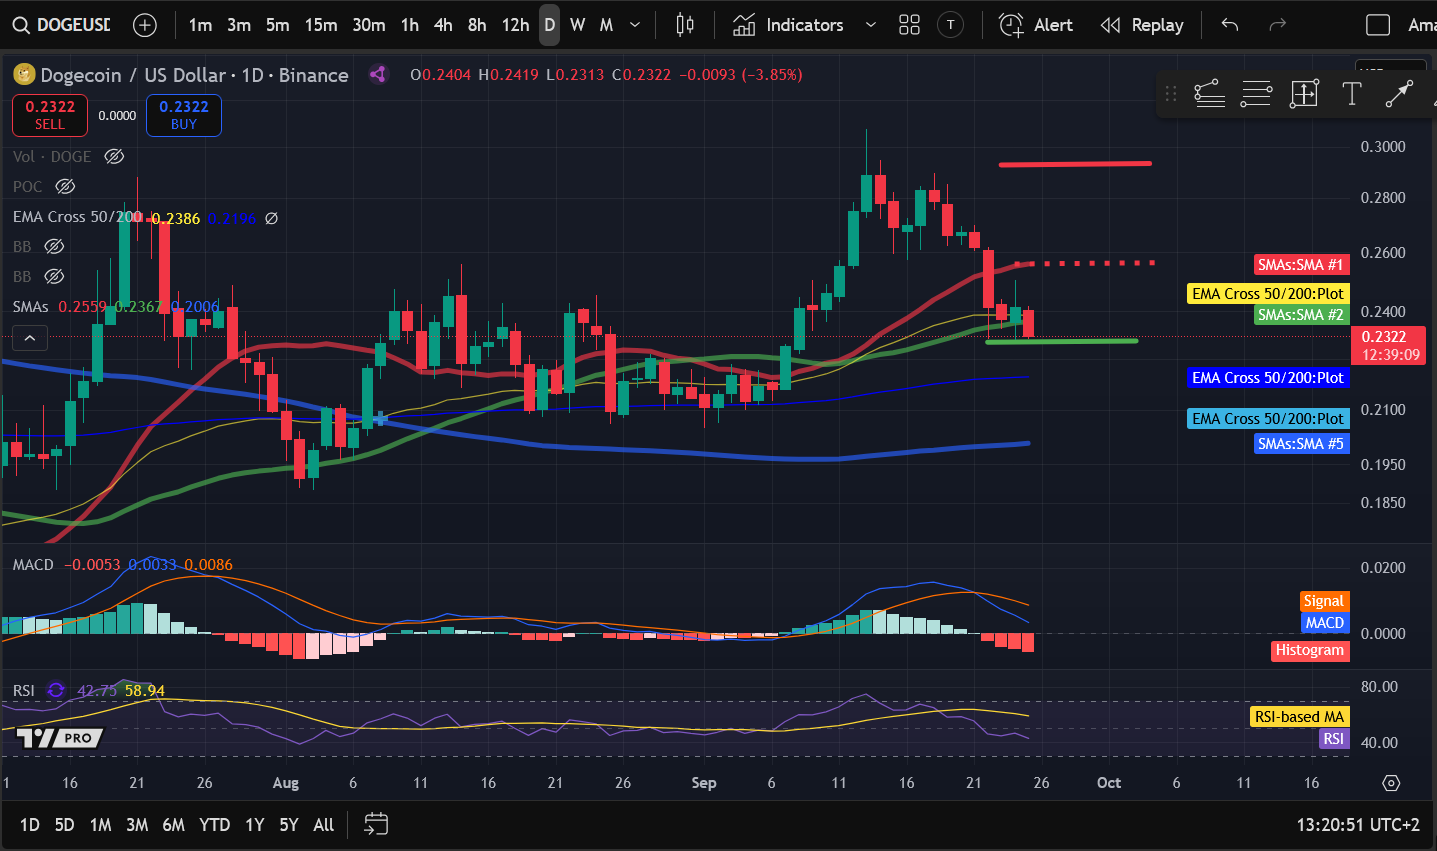Image resolution: width=1437 pixels, height=851 pixels.
Task: Select the 4h timeframe
Action: click(443, 25)
